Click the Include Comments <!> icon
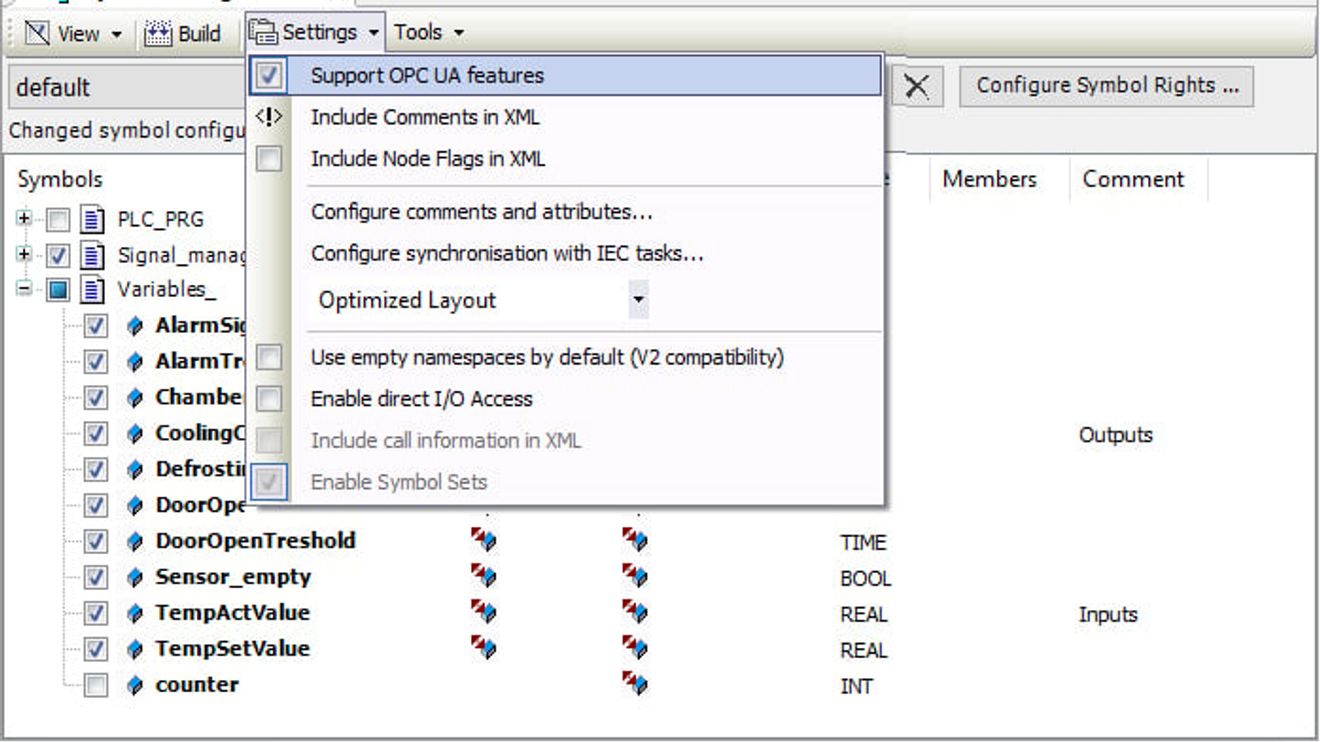Screen dimensions: 1320x742 (269, 117)
